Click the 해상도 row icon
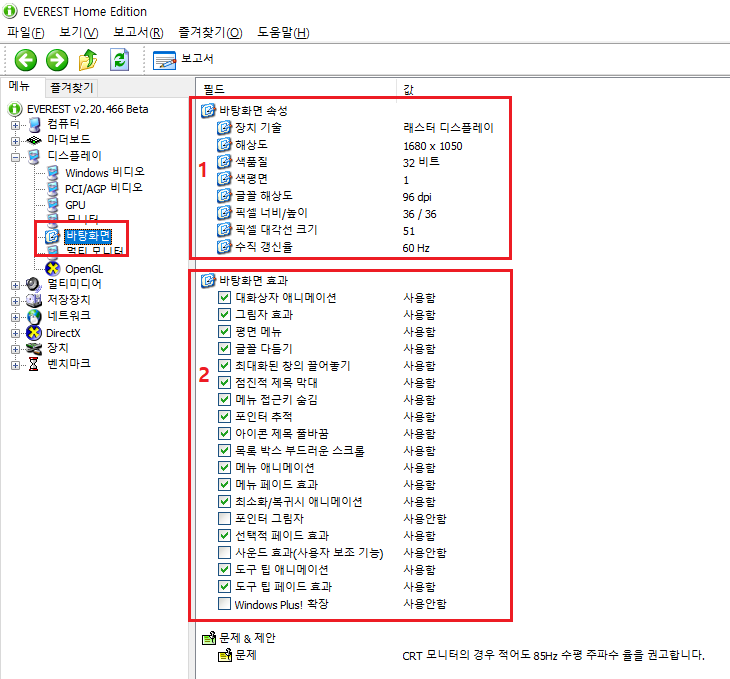Viewport: 730px width, 679px height. point(224,145)
